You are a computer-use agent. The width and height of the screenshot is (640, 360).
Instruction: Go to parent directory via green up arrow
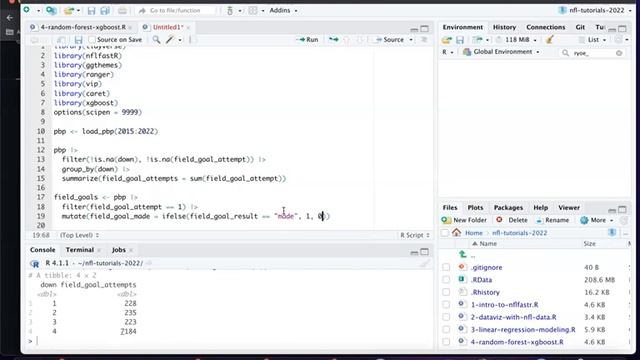[462, 254]
